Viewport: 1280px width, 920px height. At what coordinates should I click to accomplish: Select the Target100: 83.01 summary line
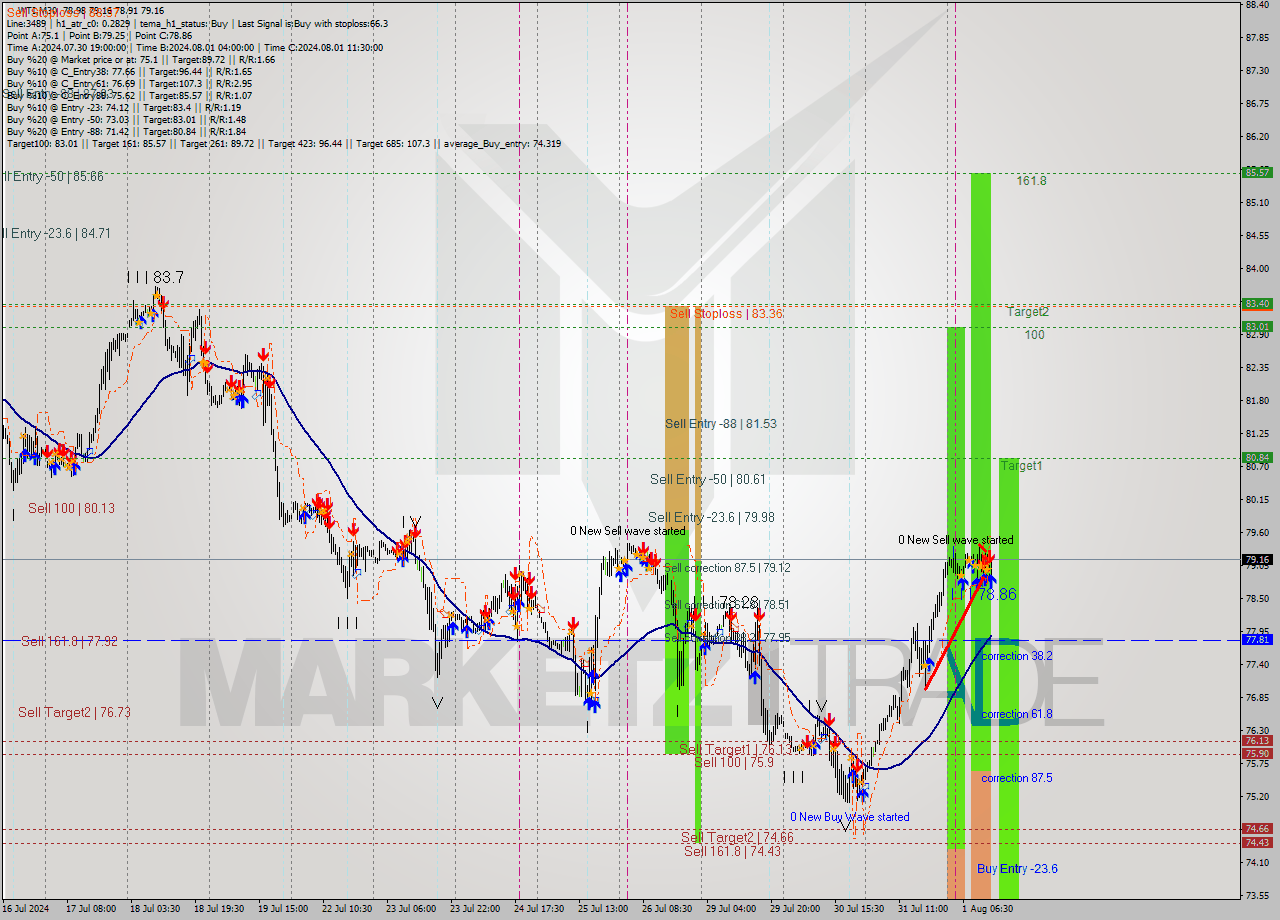click(284, 144)
